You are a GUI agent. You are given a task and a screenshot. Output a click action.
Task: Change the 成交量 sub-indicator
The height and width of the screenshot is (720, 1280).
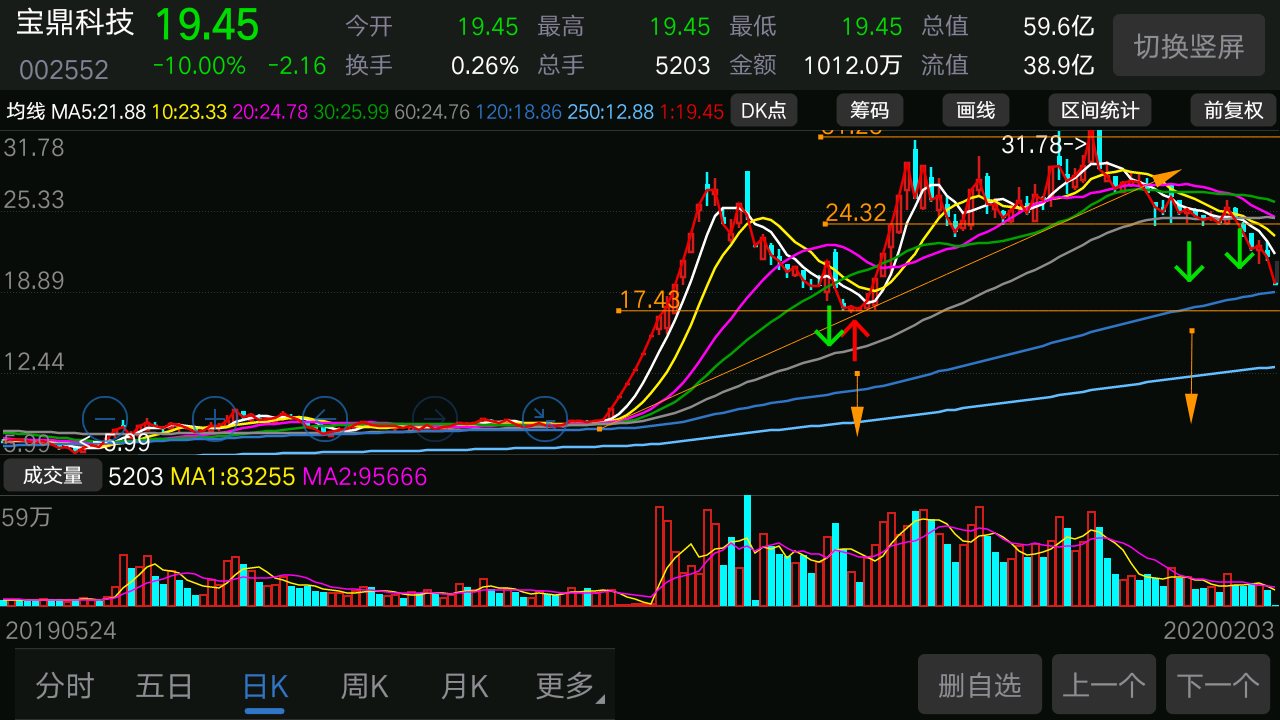(53, 476)
